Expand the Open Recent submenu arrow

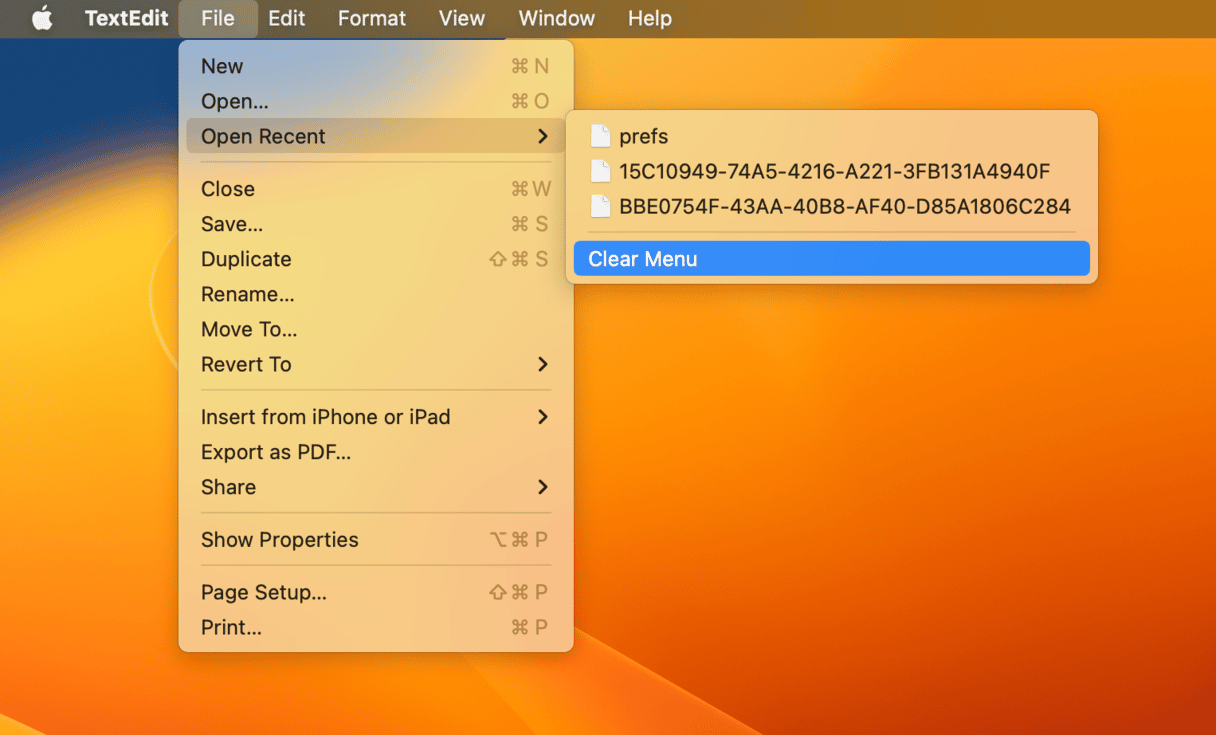(x=543, y=136)
